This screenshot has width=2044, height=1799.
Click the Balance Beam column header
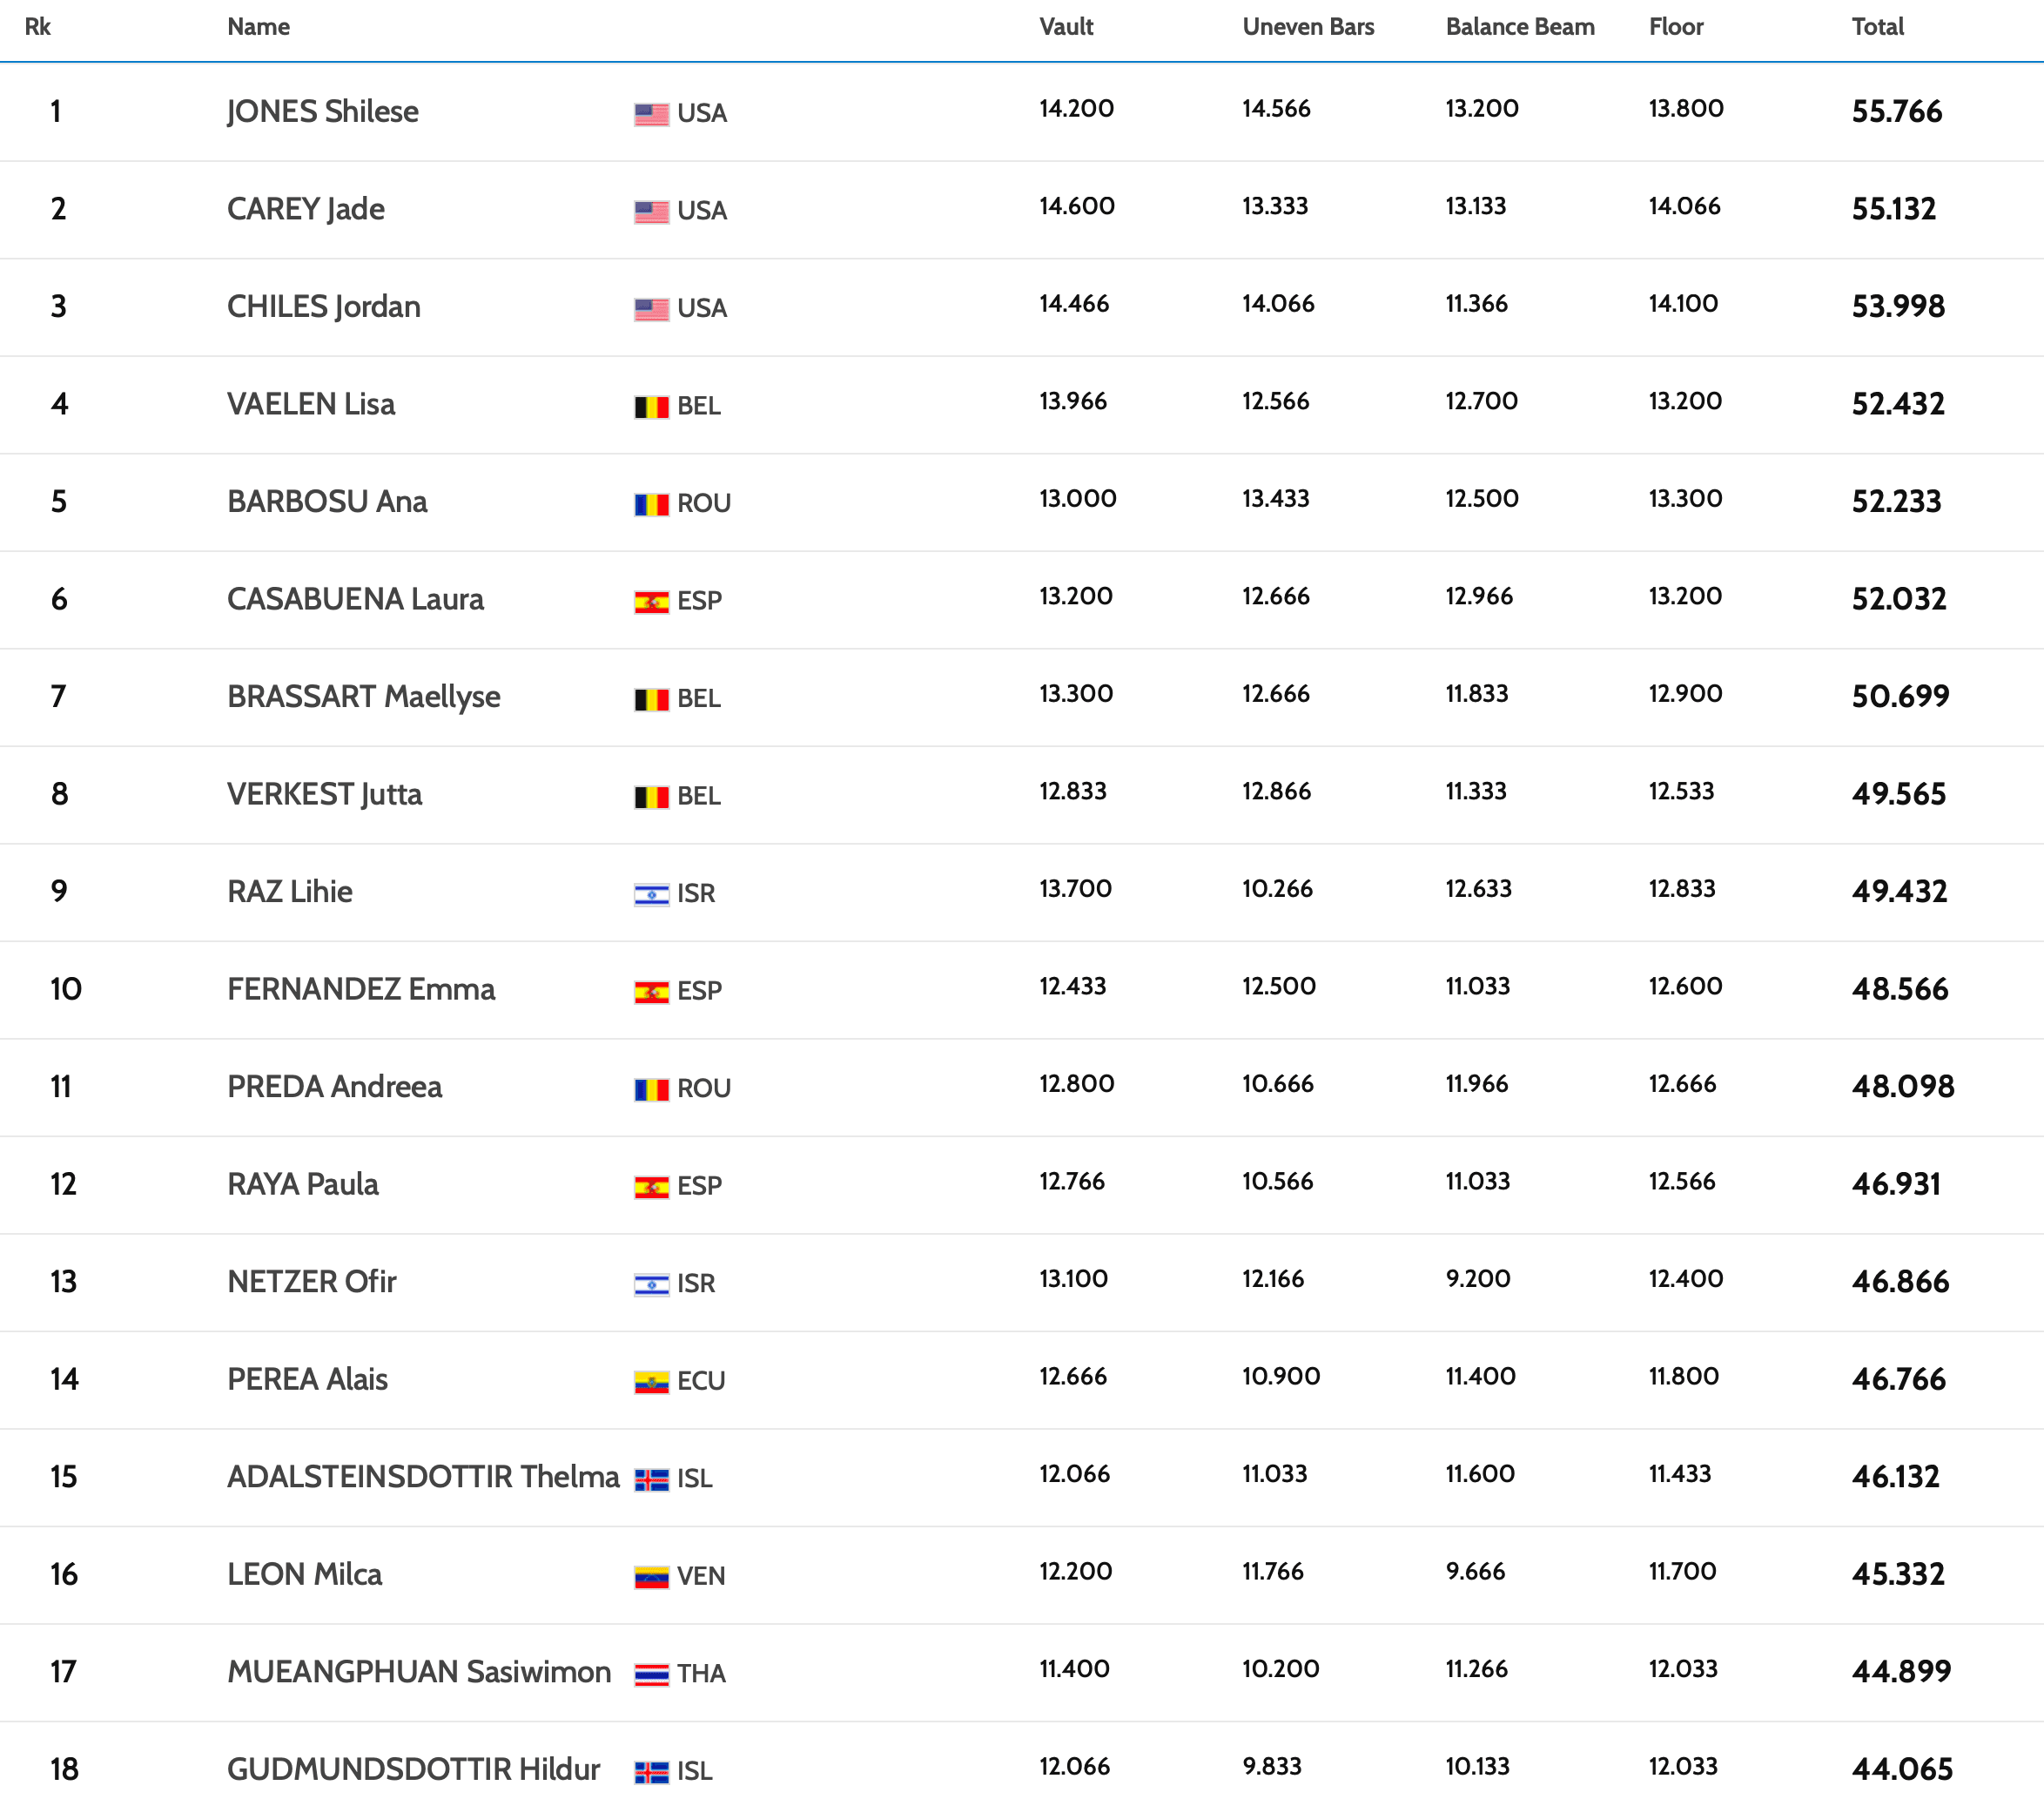point(1519,27)
